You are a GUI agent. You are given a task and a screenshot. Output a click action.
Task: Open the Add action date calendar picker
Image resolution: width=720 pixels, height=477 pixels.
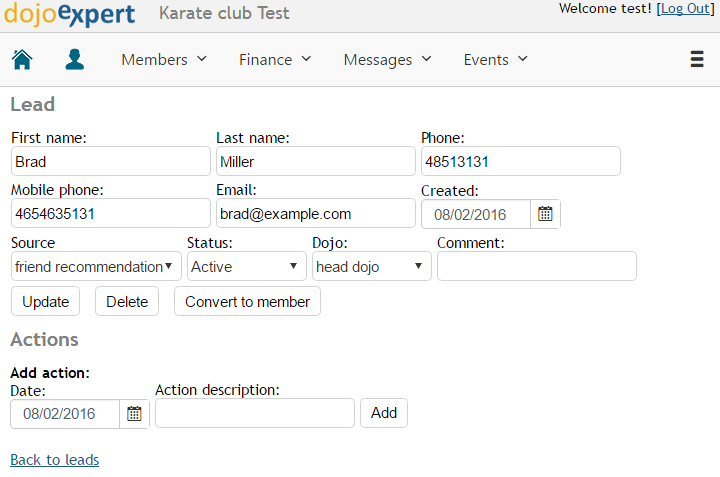(x=134, y=414)
